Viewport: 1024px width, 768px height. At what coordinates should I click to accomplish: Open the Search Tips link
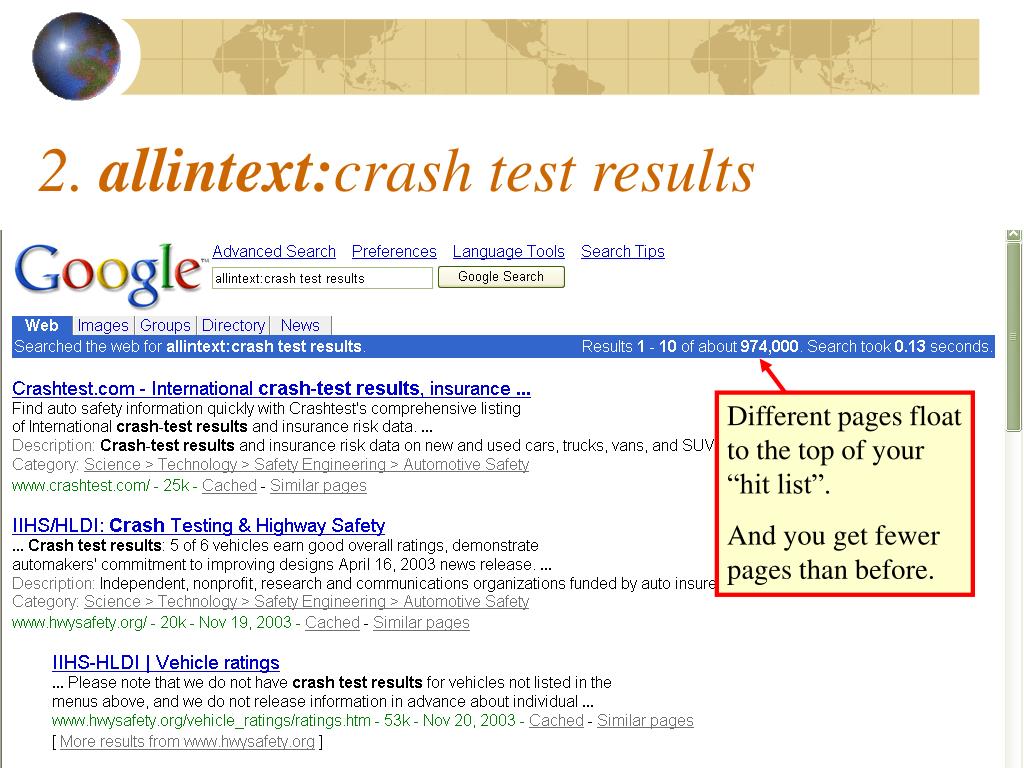(622, 251)
